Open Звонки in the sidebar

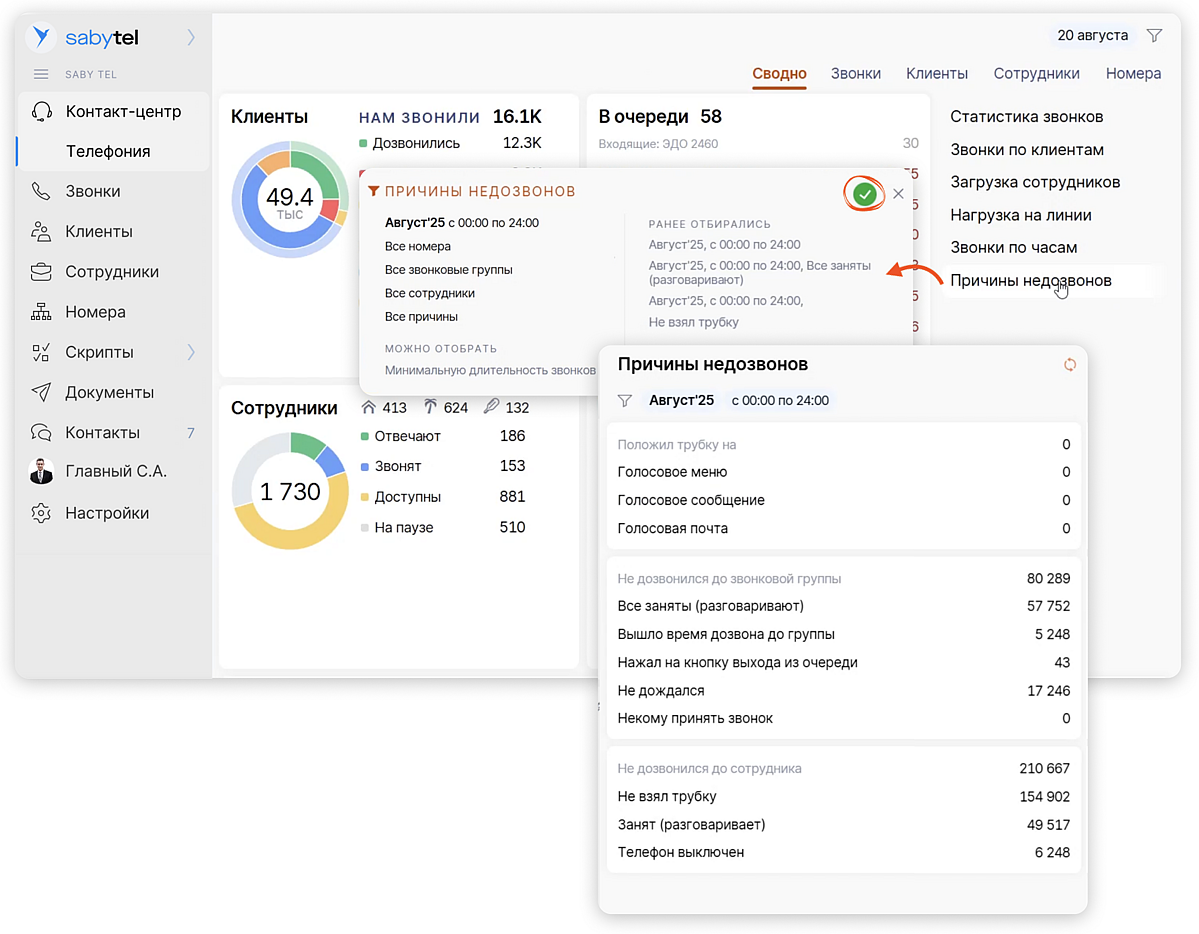pyautogui.click(x=93, y=191)
